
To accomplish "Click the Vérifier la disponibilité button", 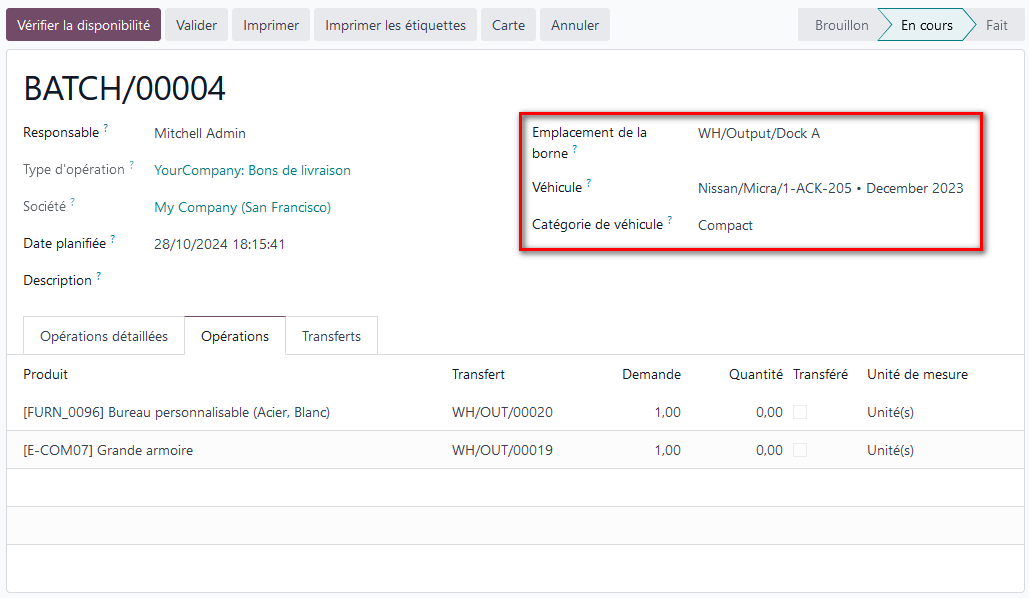I will (x=83, y=25).
